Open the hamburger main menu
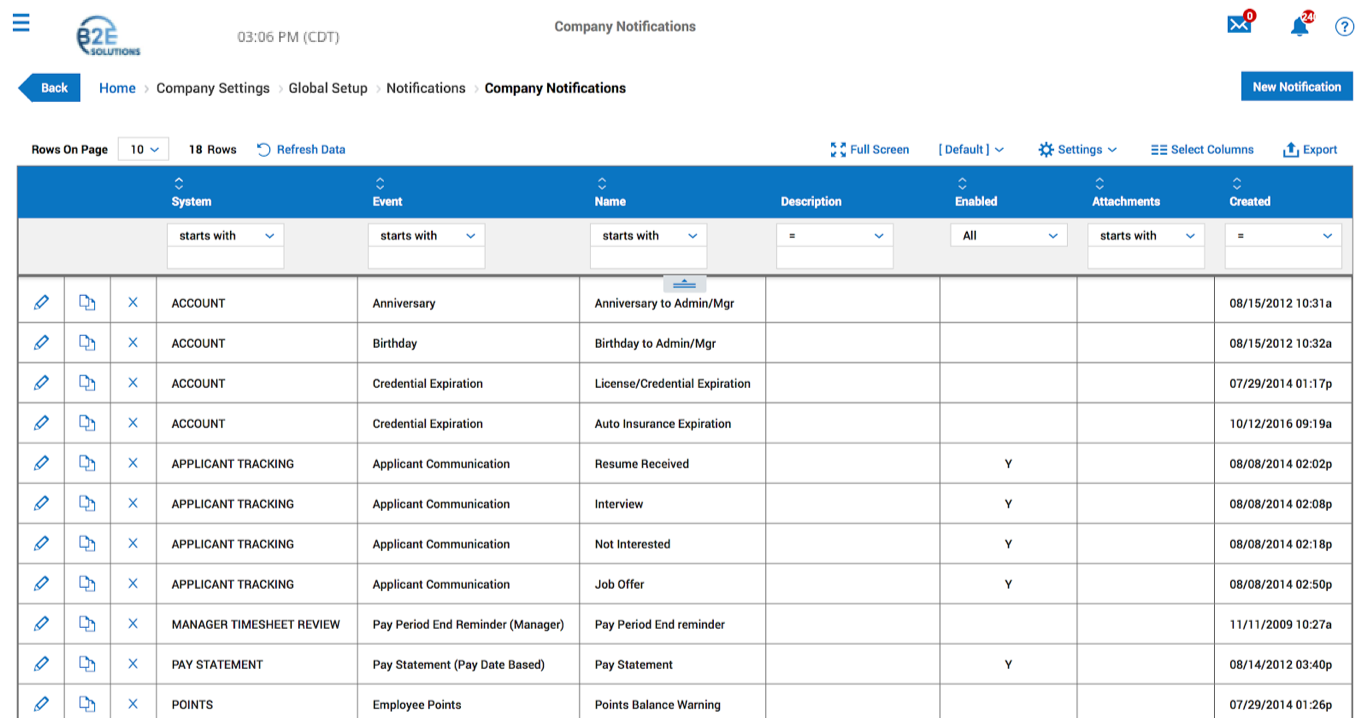The width and height of the screenshot is (1366, 718). point(21,22)
